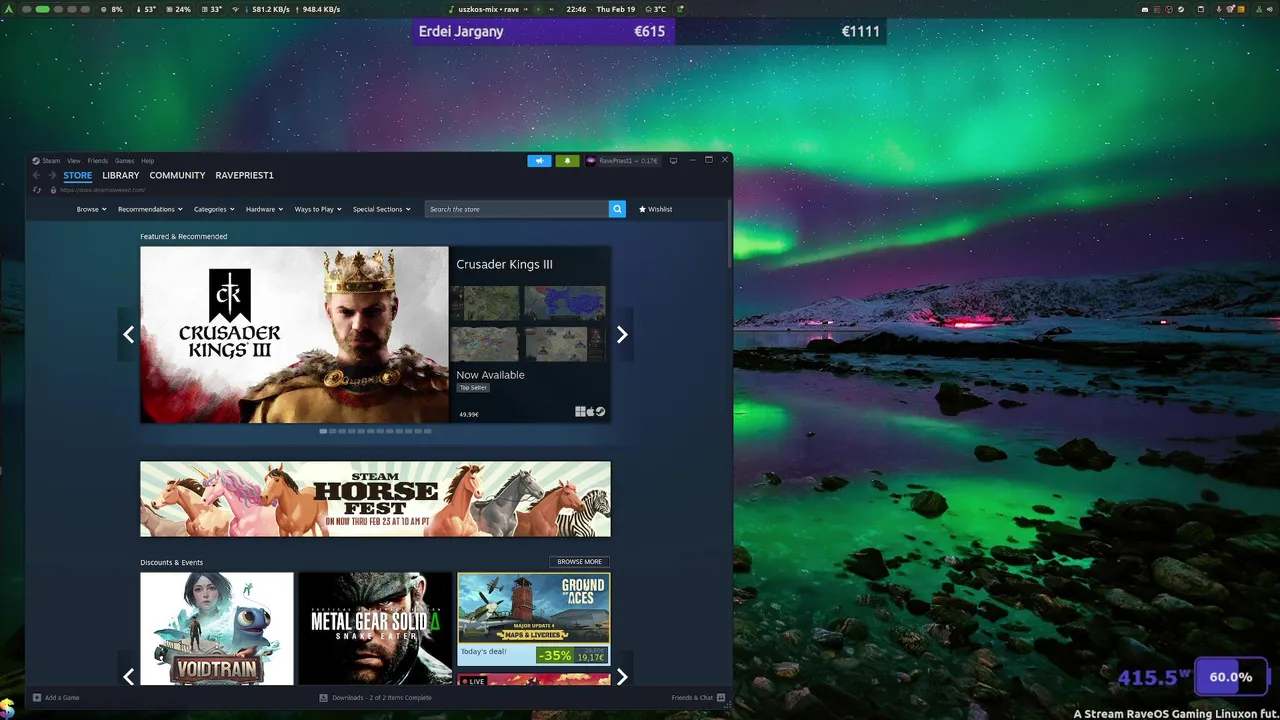Open the Crusader Kings III main capsule image

point(294,335)
